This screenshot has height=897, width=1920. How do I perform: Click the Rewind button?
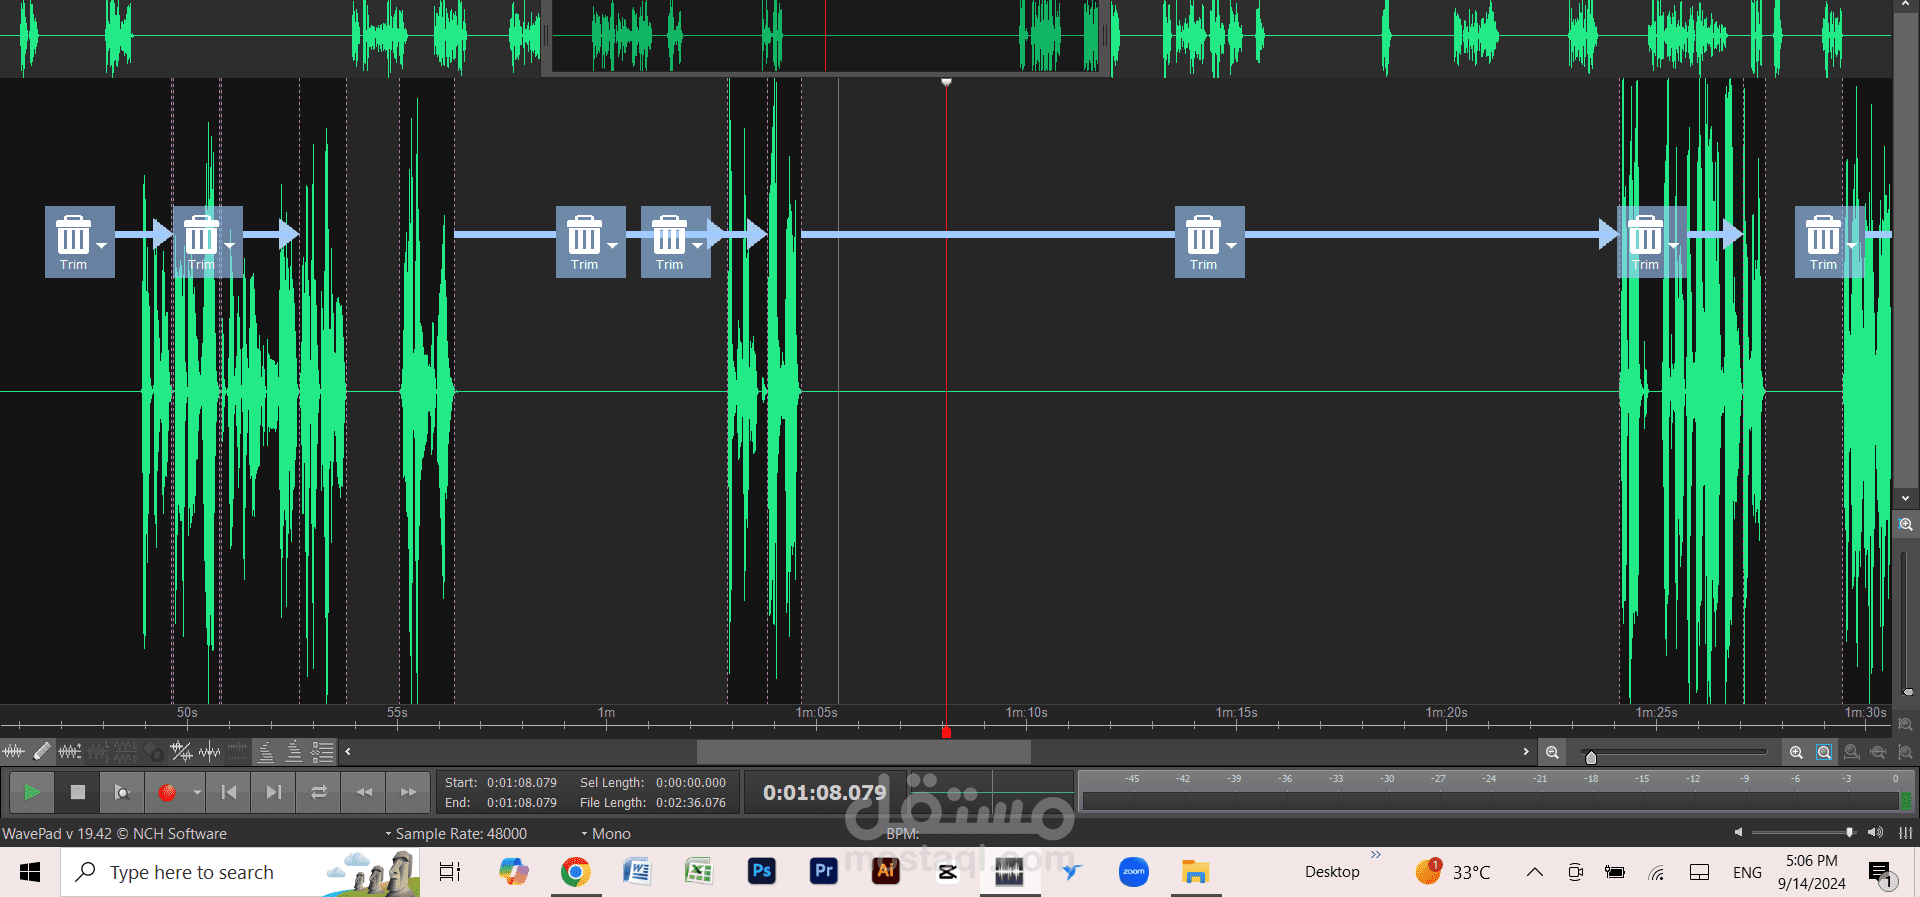364,792
